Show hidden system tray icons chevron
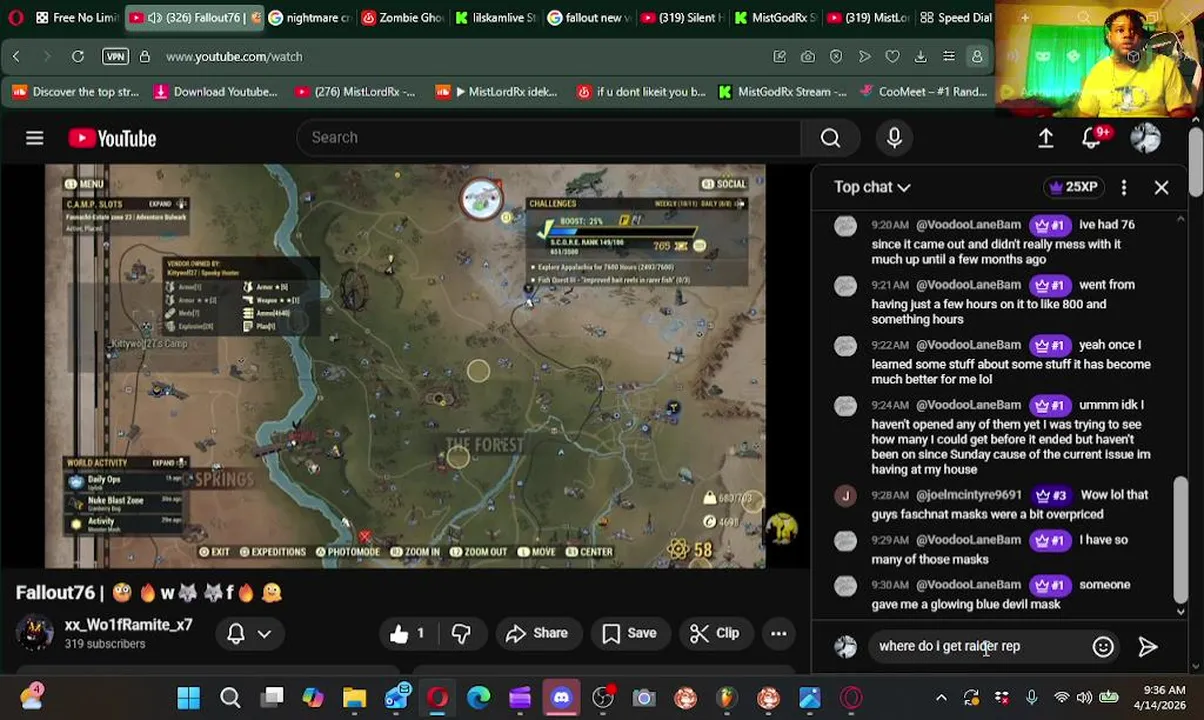Image resolution: width=1204 pixels, height=720 pixels. (x=941, y=698)
